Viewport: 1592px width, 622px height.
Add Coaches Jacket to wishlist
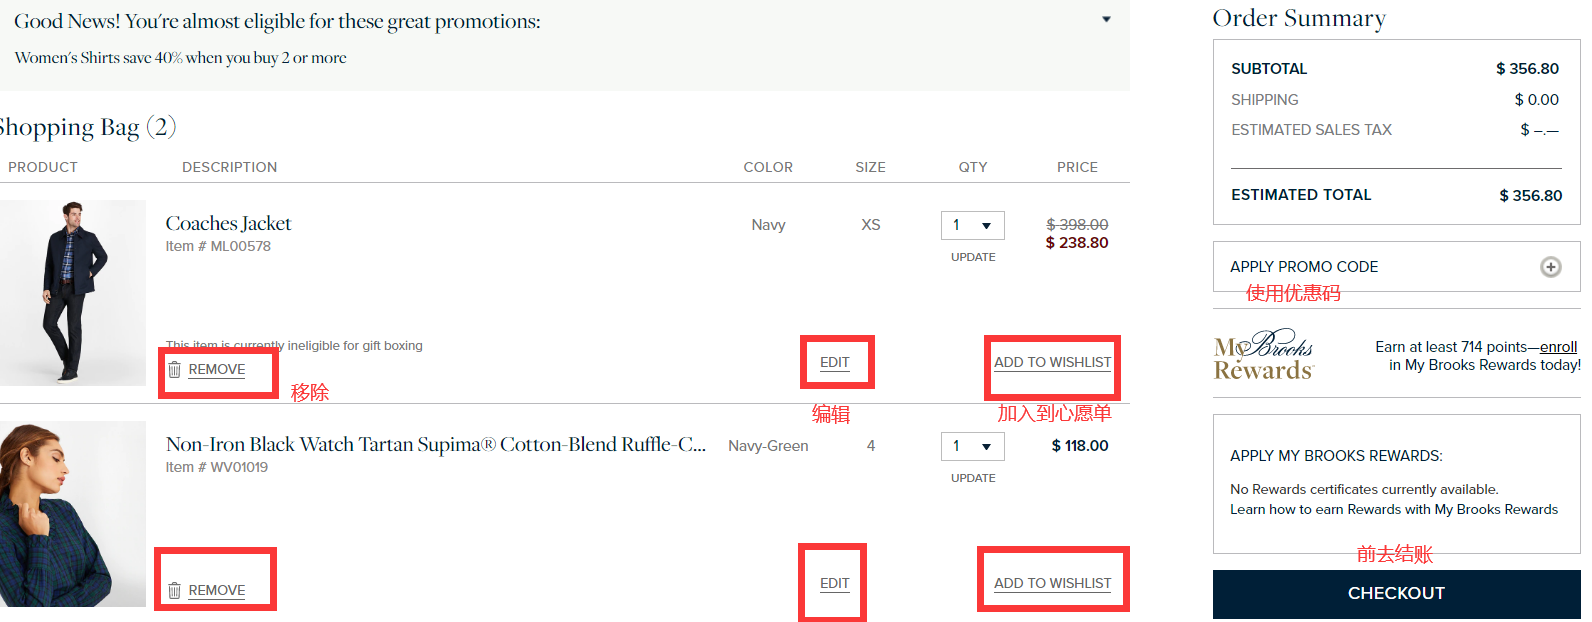1052,363
